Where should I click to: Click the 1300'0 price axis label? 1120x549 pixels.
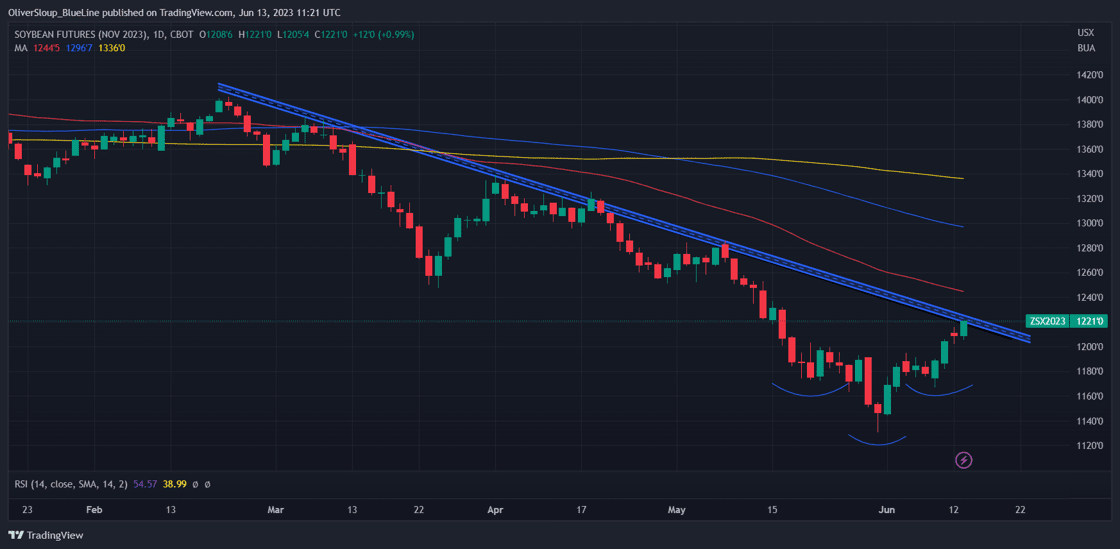coord(1090,223)
